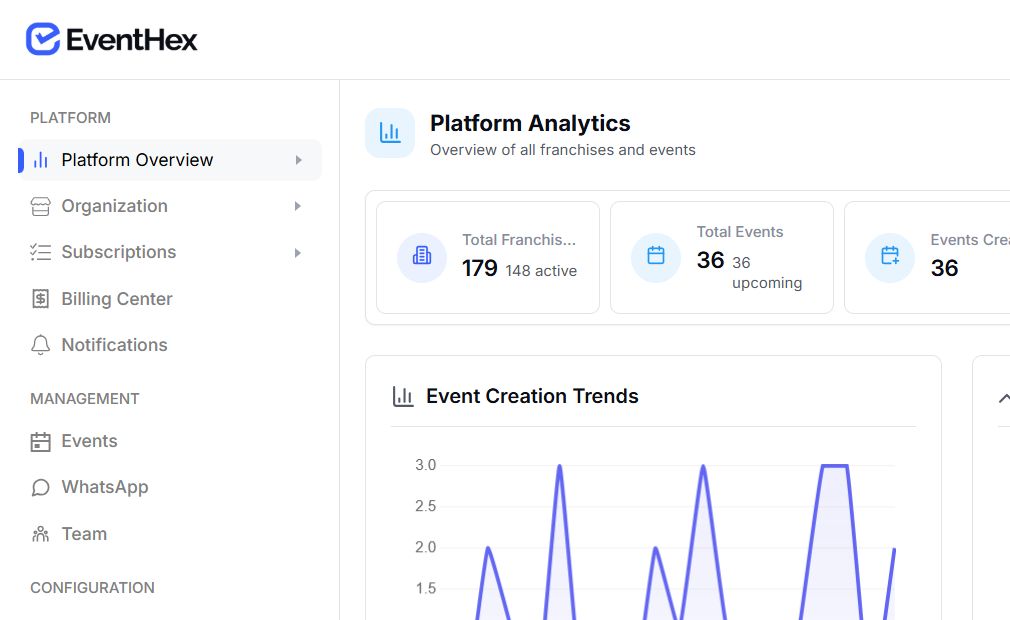
Task: Open the Subscriptions menu item
Action: [x=169, y=252]
